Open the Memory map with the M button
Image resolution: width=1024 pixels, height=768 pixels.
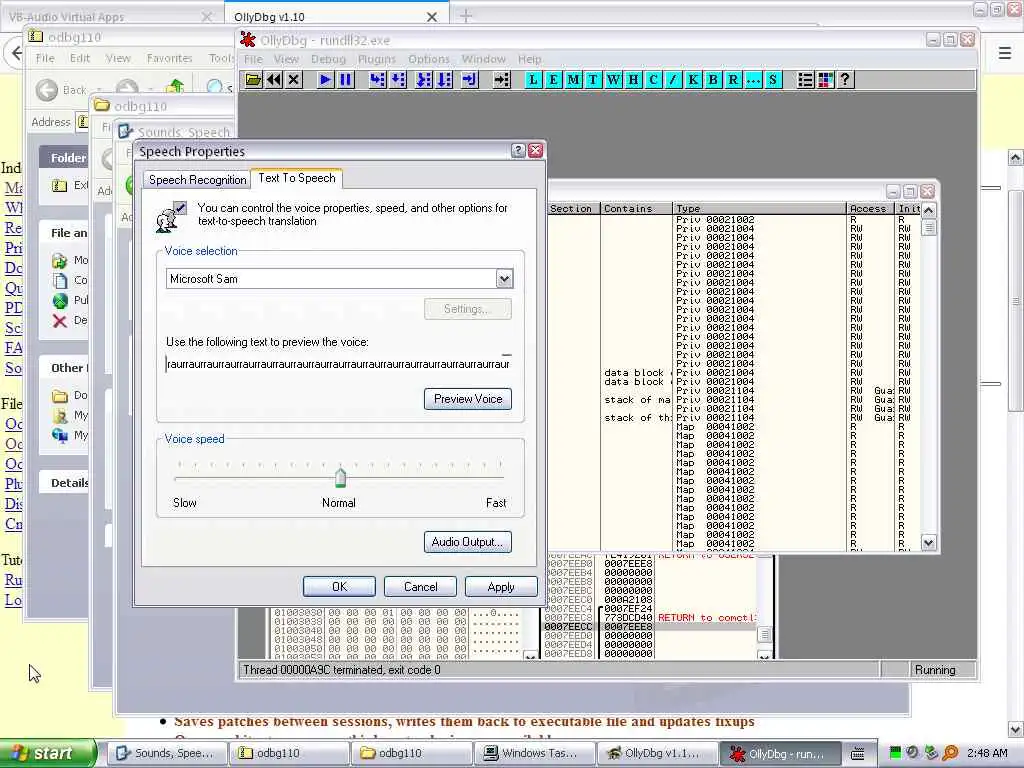573,80
